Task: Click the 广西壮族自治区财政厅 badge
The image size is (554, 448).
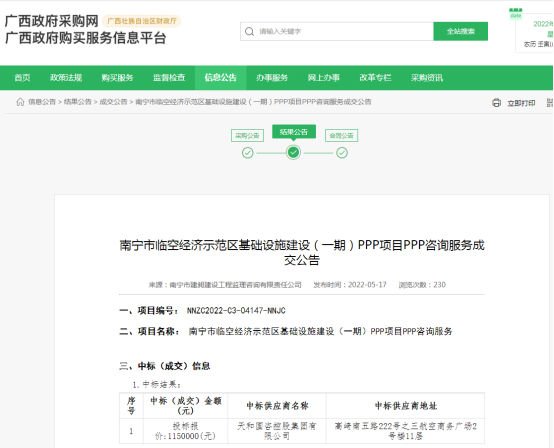Action: [142, 21]
